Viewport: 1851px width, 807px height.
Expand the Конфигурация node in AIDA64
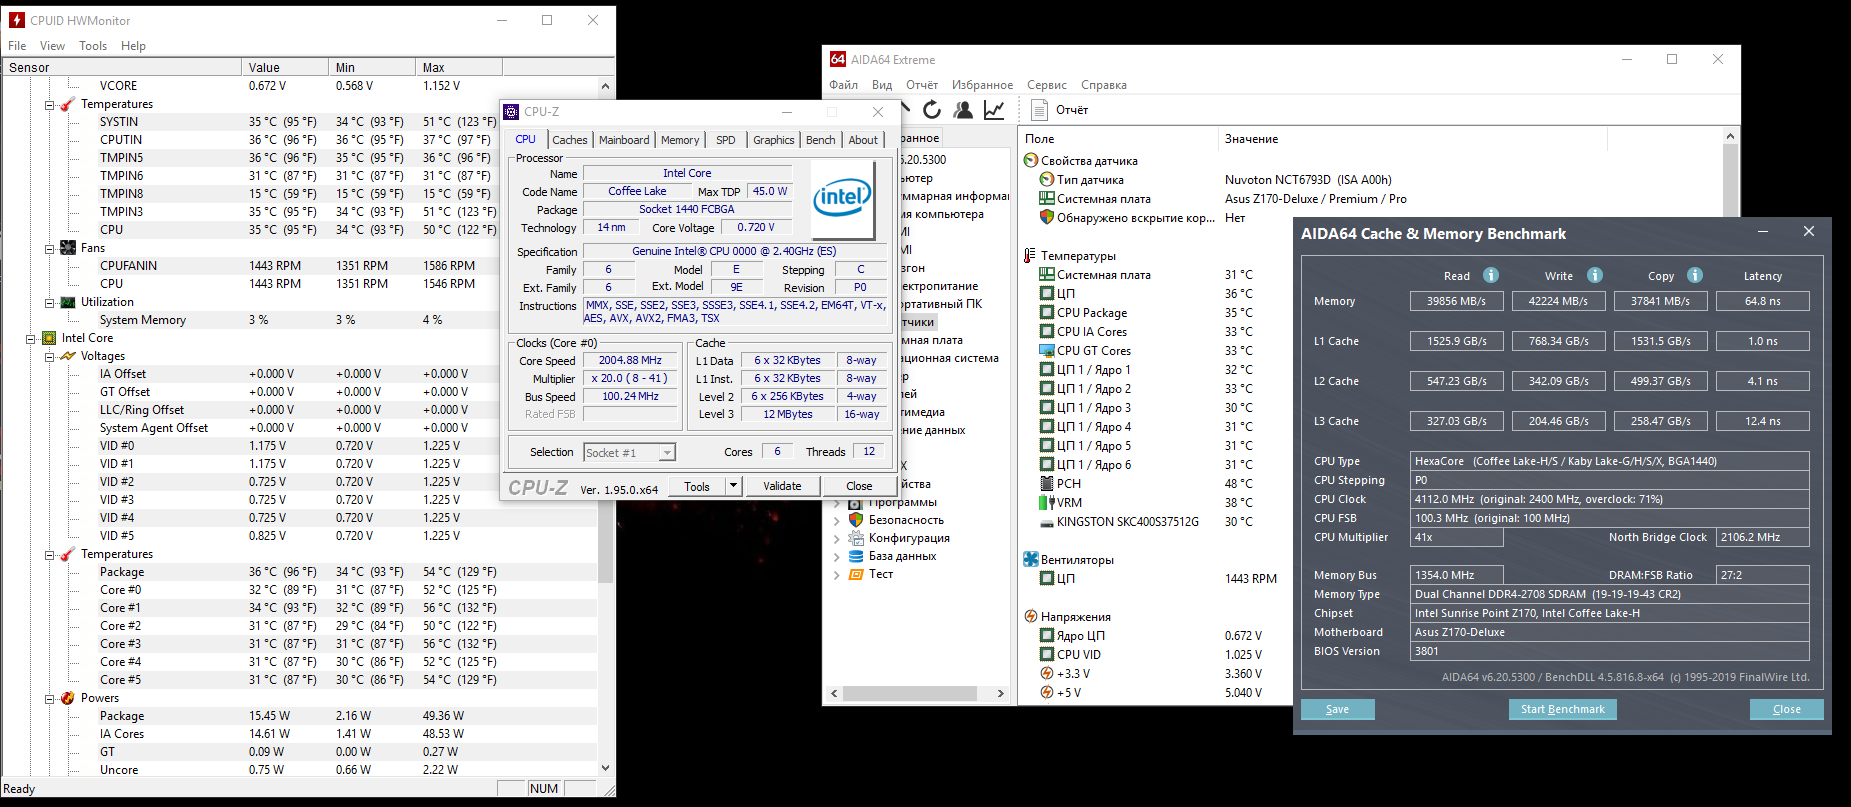[x=837, y=538]
